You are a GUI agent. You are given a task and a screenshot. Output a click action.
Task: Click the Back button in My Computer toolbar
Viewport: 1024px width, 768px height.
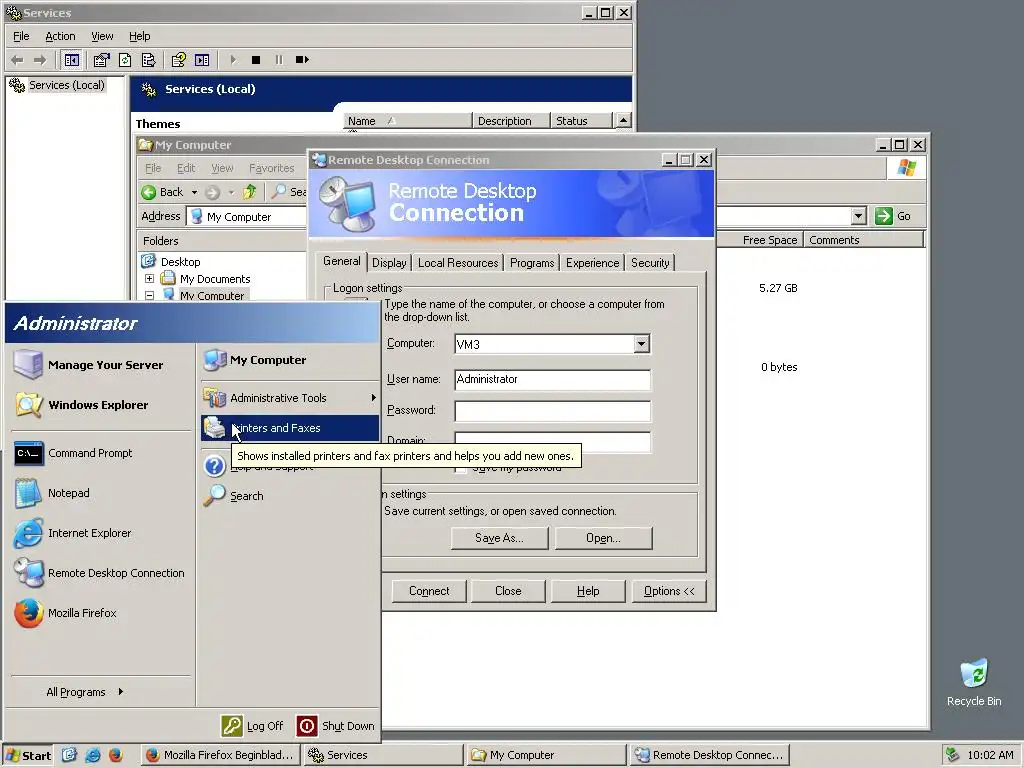tap(163, 192)
